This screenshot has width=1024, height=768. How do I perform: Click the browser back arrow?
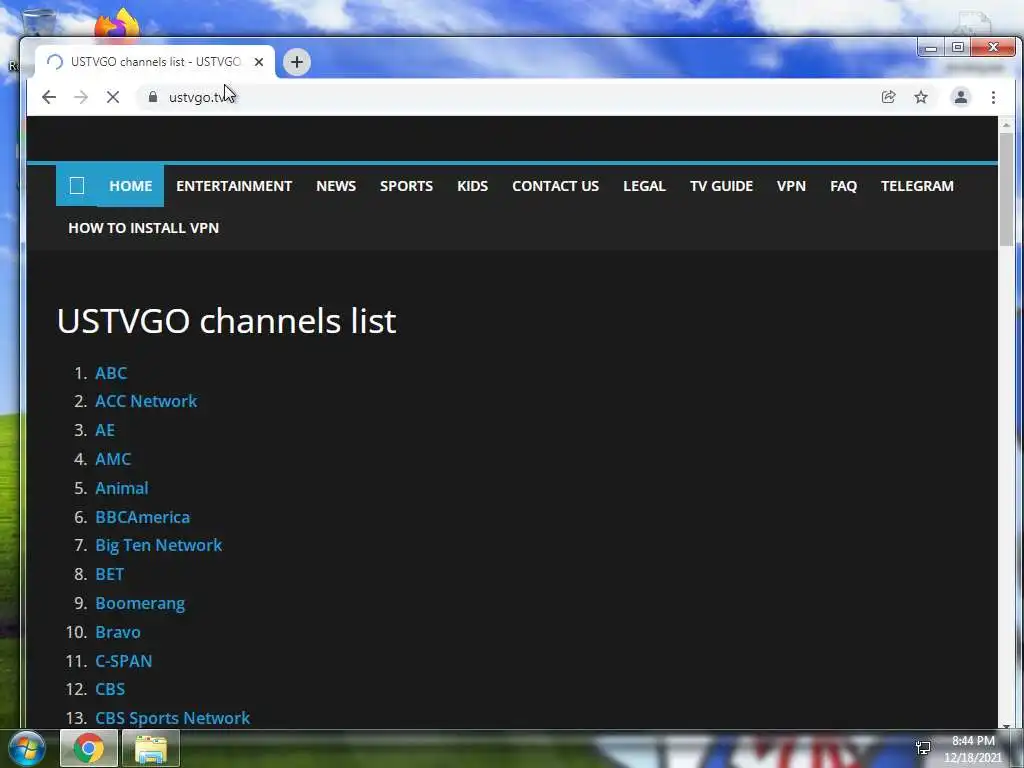point(48,97)
